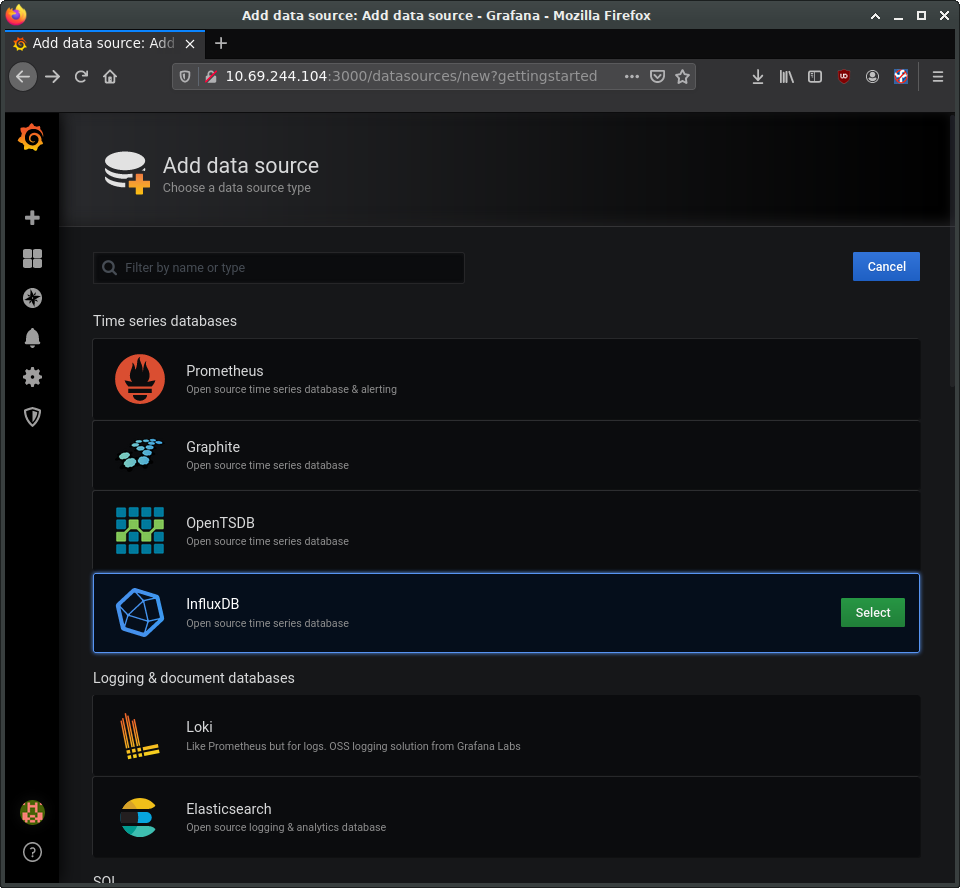This screenshot has width=960, height=888.
Task: Click the 'Logging & document databases' heading
Action: tap(193, 678)
